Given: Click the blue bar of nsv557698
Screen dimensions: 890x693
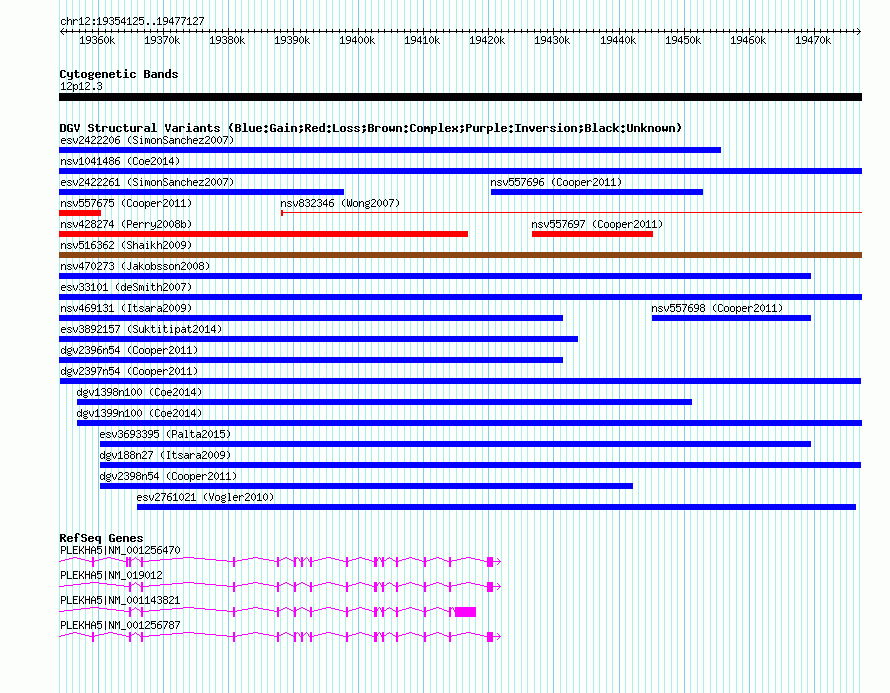Looking at the screenshot, I should tap(732, 318).
